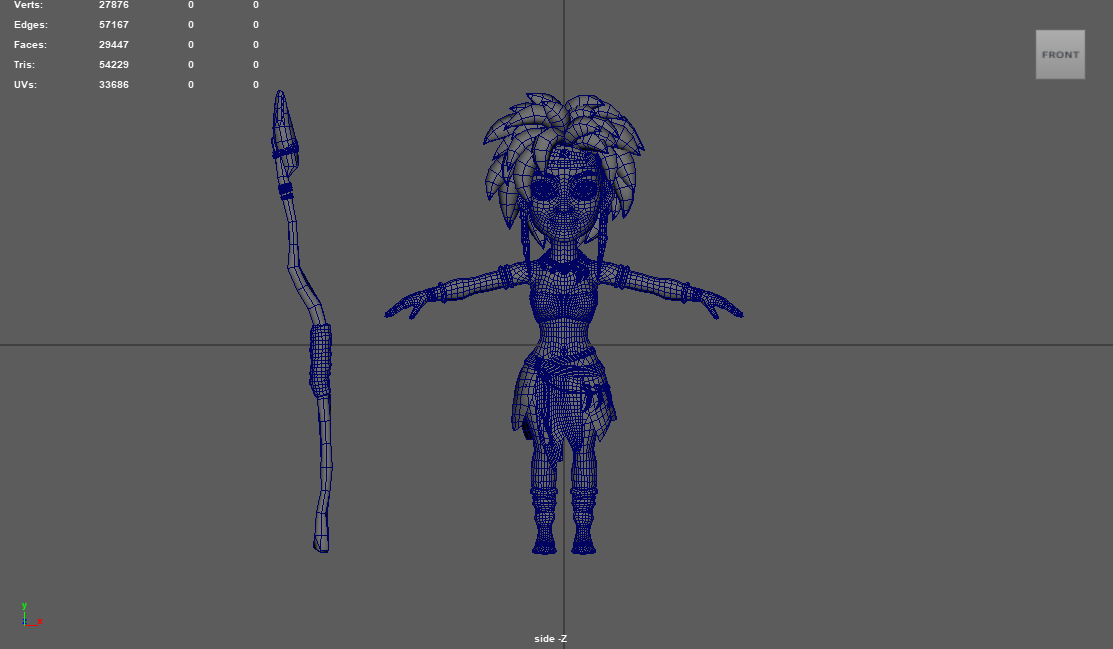Click the "Faces:" heads-up label
Image resolution: width=1113 pixels, height=649 pixels.
point(31,45)
